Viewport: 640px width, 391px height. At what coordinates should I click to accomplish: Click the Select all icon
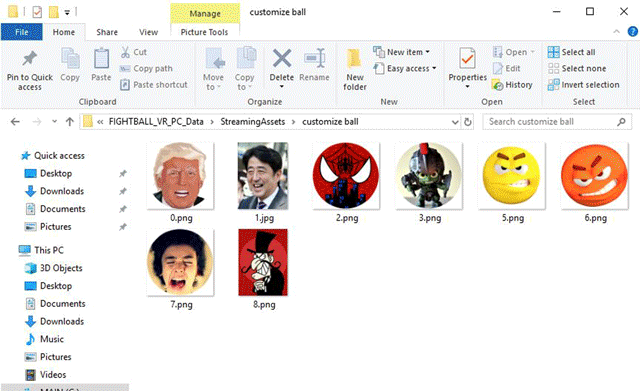point(553,52)
